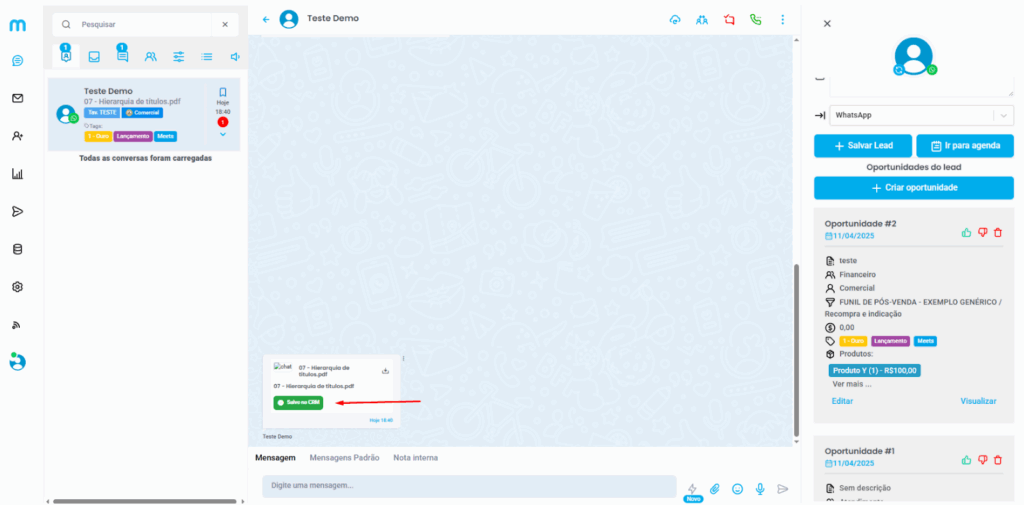This screenshot has height=505, width=1024.
Task: Open the email envelope sidebar icon
Action: click(17, 98)
